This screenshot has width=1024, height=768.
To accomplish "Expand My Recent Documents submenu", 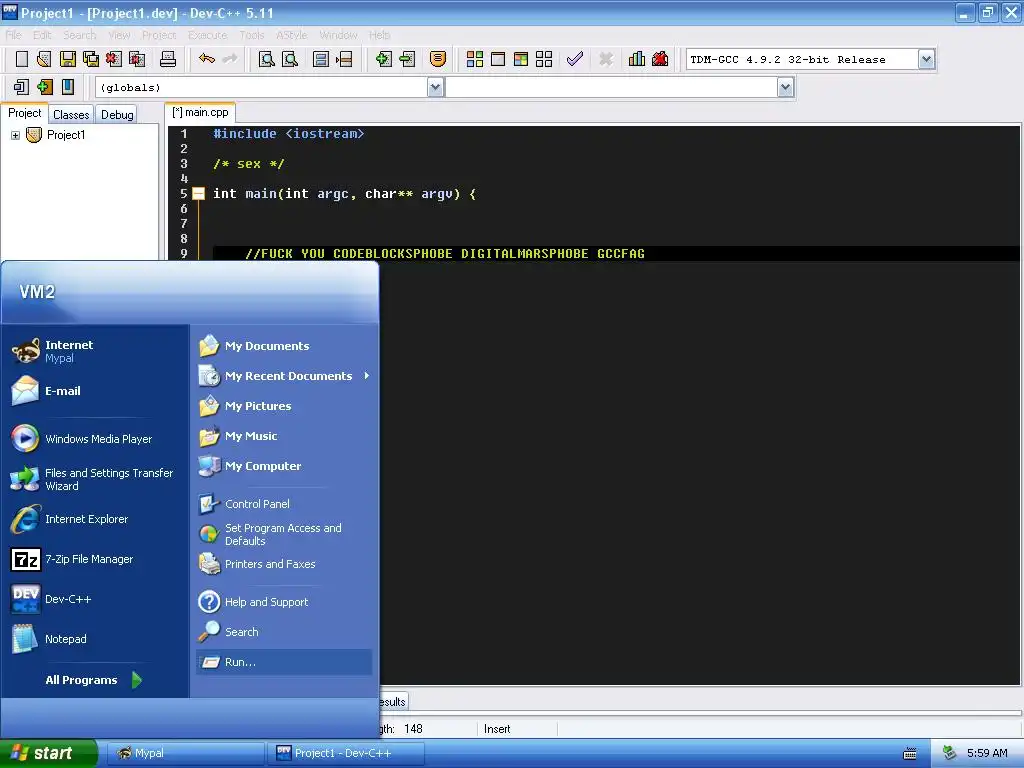I will click(x=285, y=376).
